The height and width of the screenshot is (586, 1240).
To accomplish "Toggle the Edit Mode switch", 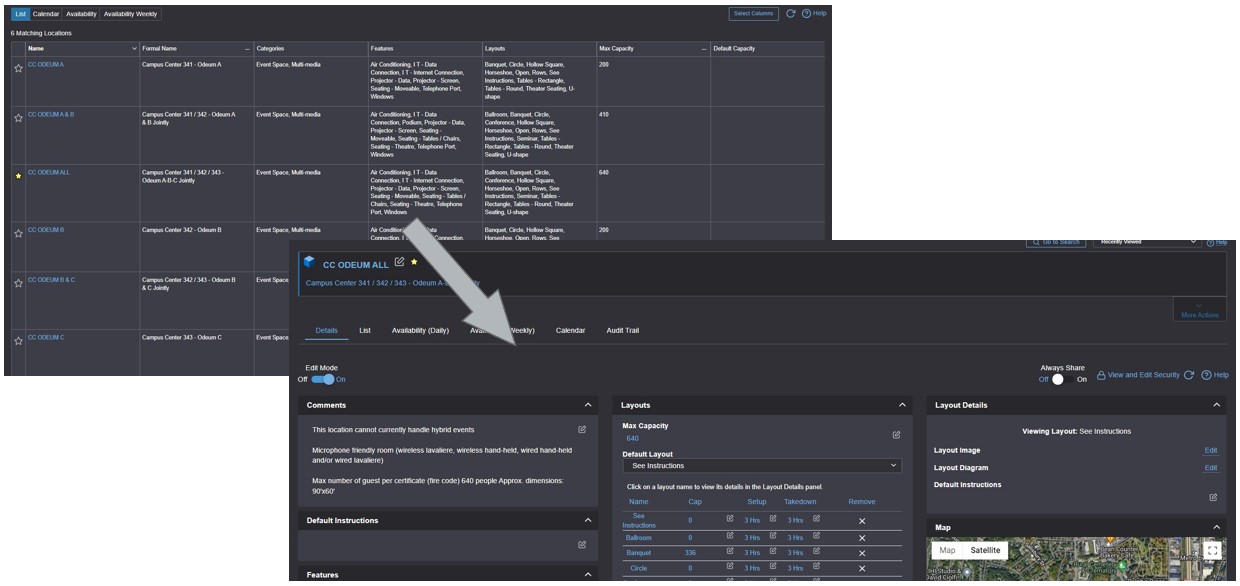I will click(322, 379).
